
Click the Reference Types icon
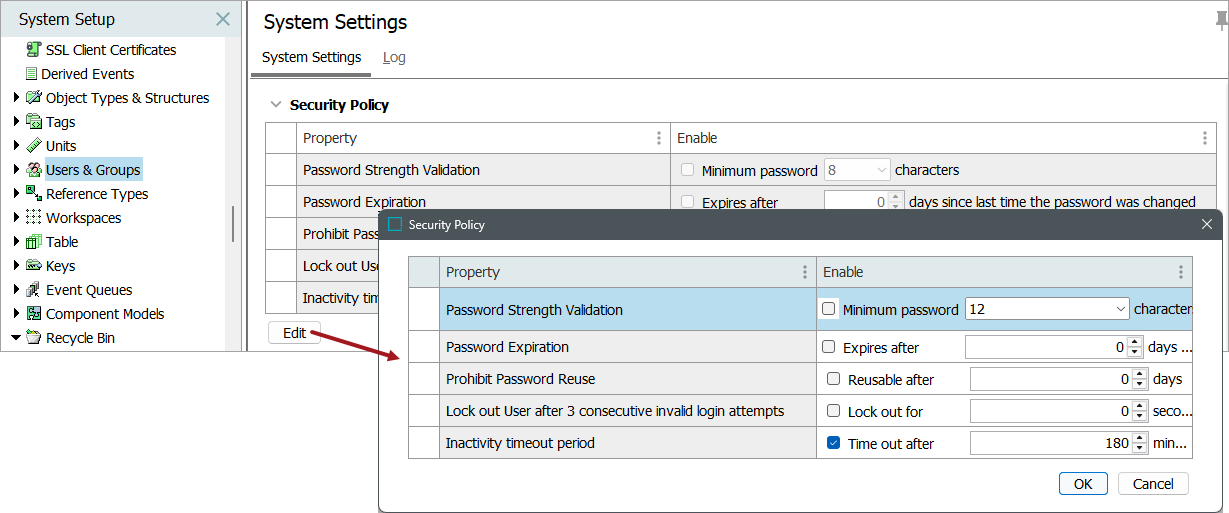pyautogui.click(x=34, y=194)
